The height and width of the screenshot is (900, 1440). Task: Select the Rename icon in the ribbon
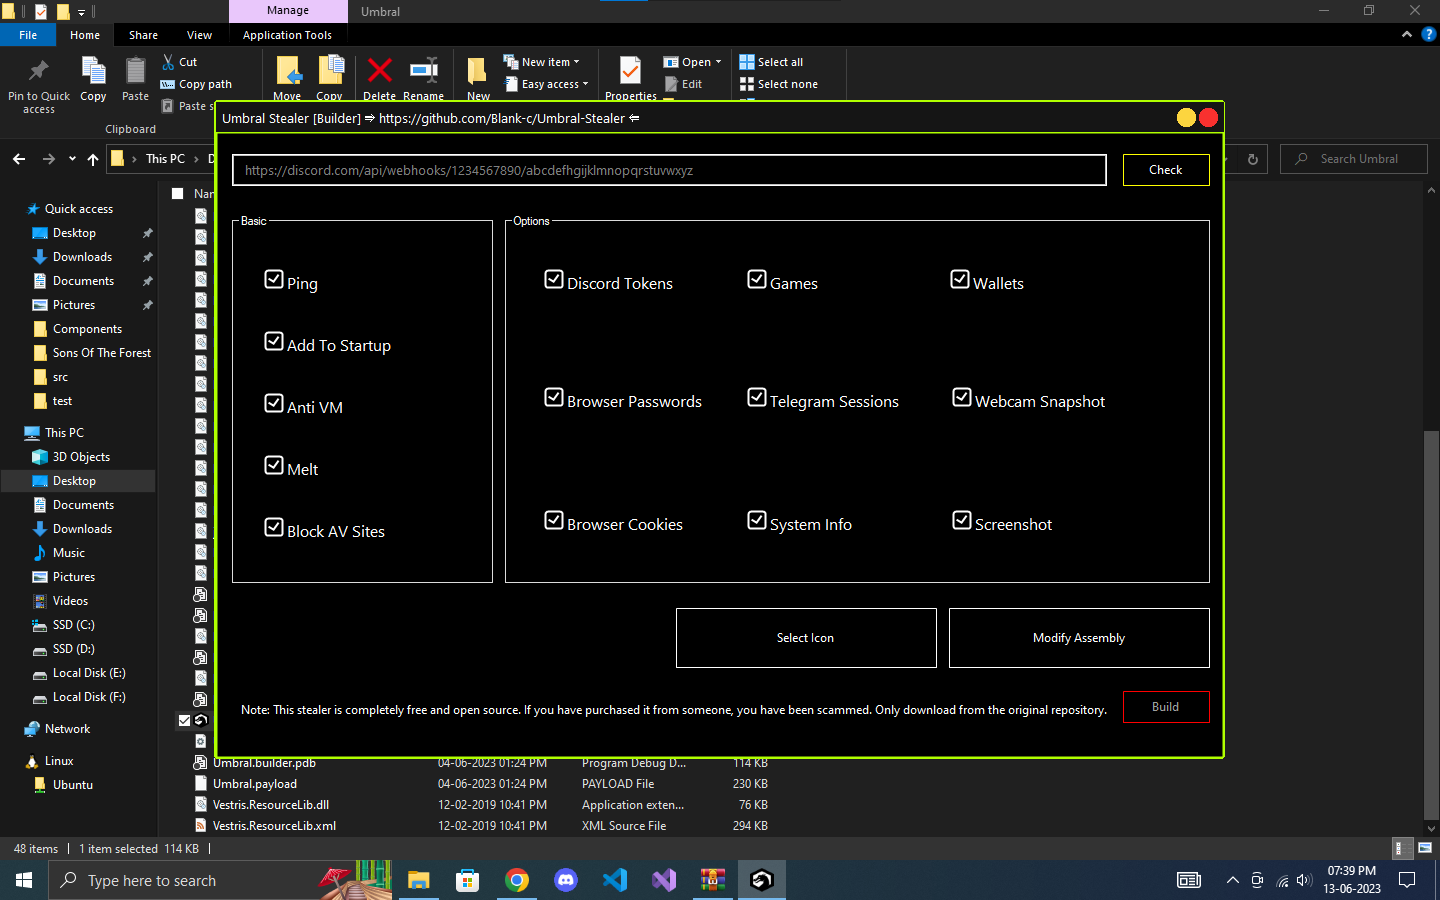point(424,73)
